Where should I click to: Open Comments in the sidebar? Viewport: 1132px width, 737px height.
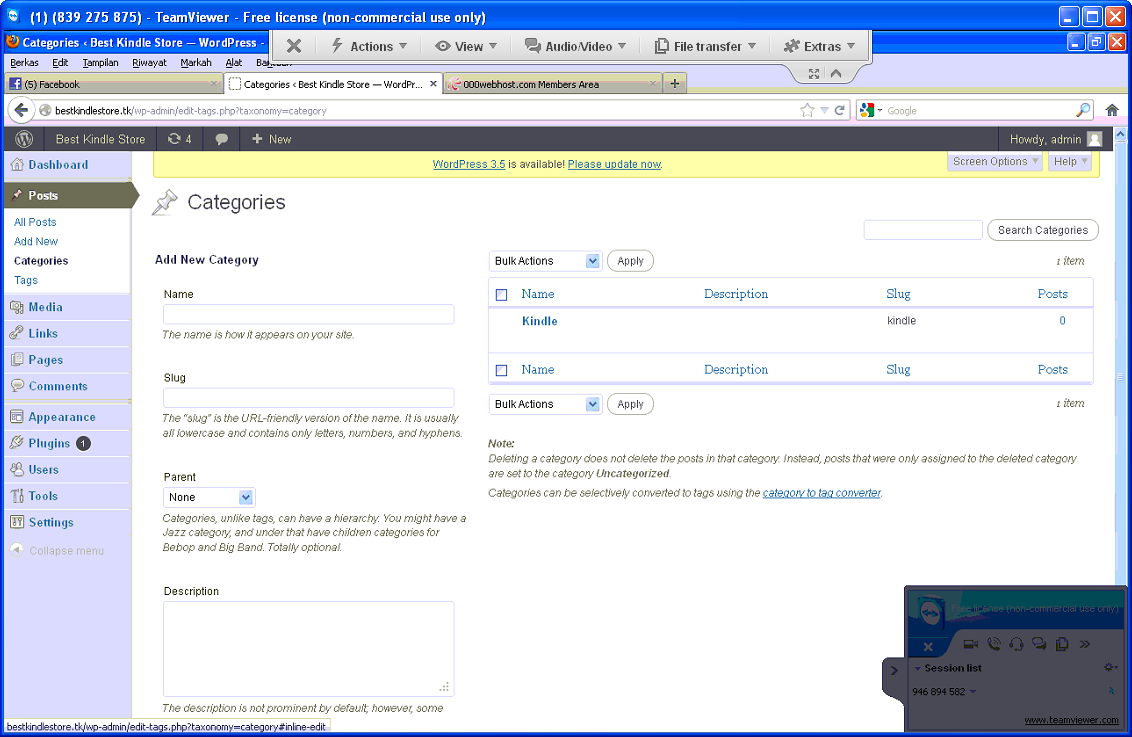click(58, 386)
